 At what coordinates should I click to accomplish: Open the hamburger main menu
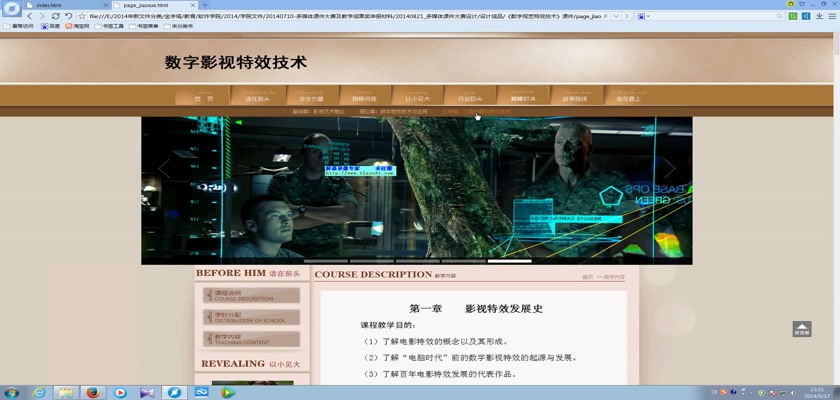(x=832, y=16)
